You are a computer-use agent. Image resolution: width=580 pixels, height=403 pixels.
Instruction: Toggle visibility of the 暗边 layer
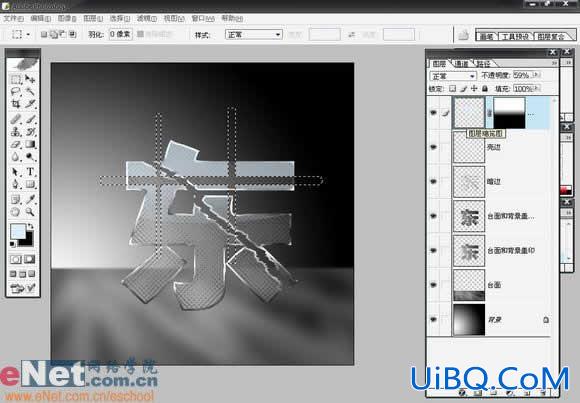[433, 182]
